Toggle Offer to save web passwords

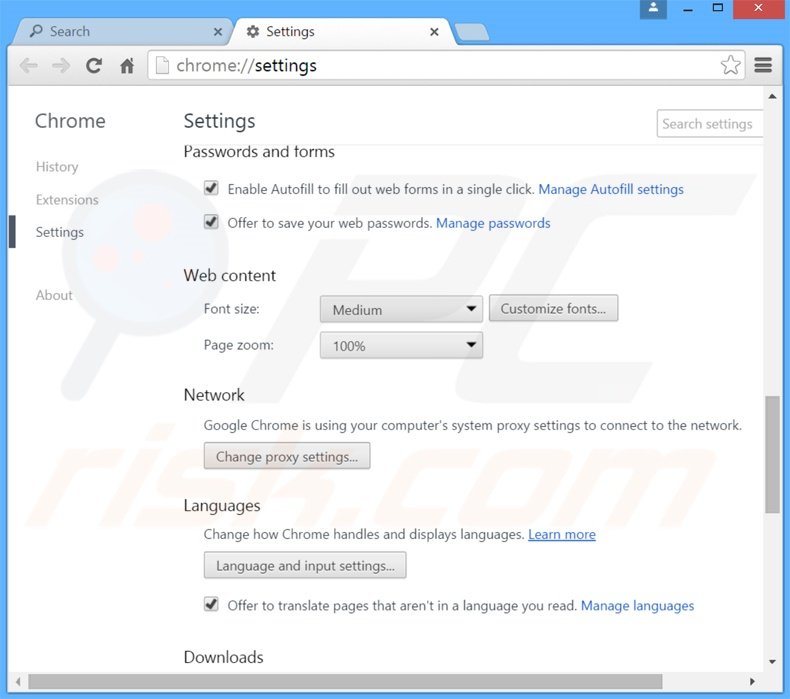click(x=211, y=222)
